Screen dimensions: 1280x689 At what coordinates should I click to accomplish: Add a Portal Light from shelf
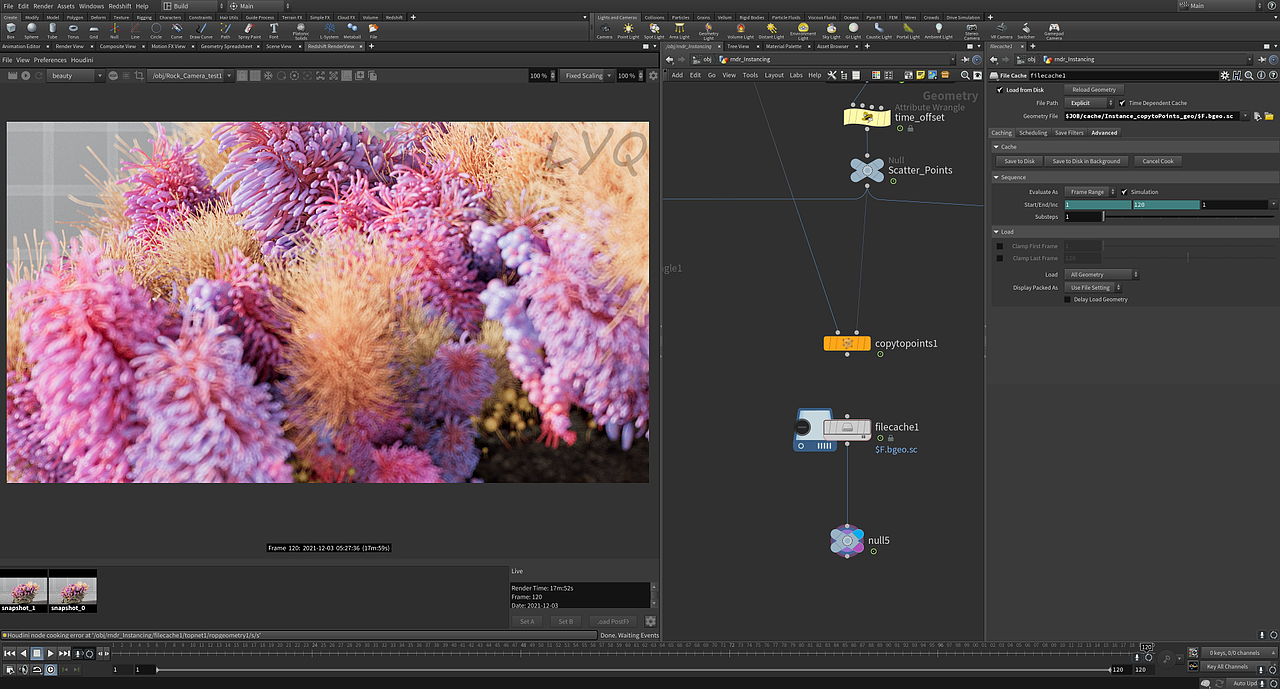click(x=908, y=30)
